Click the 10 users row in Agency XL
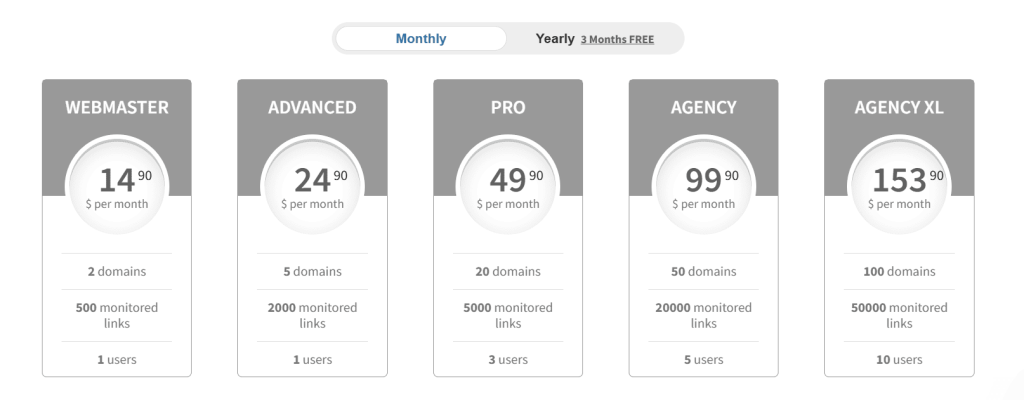This screenshot has width=1024, height=400. (x=899, y=359)
